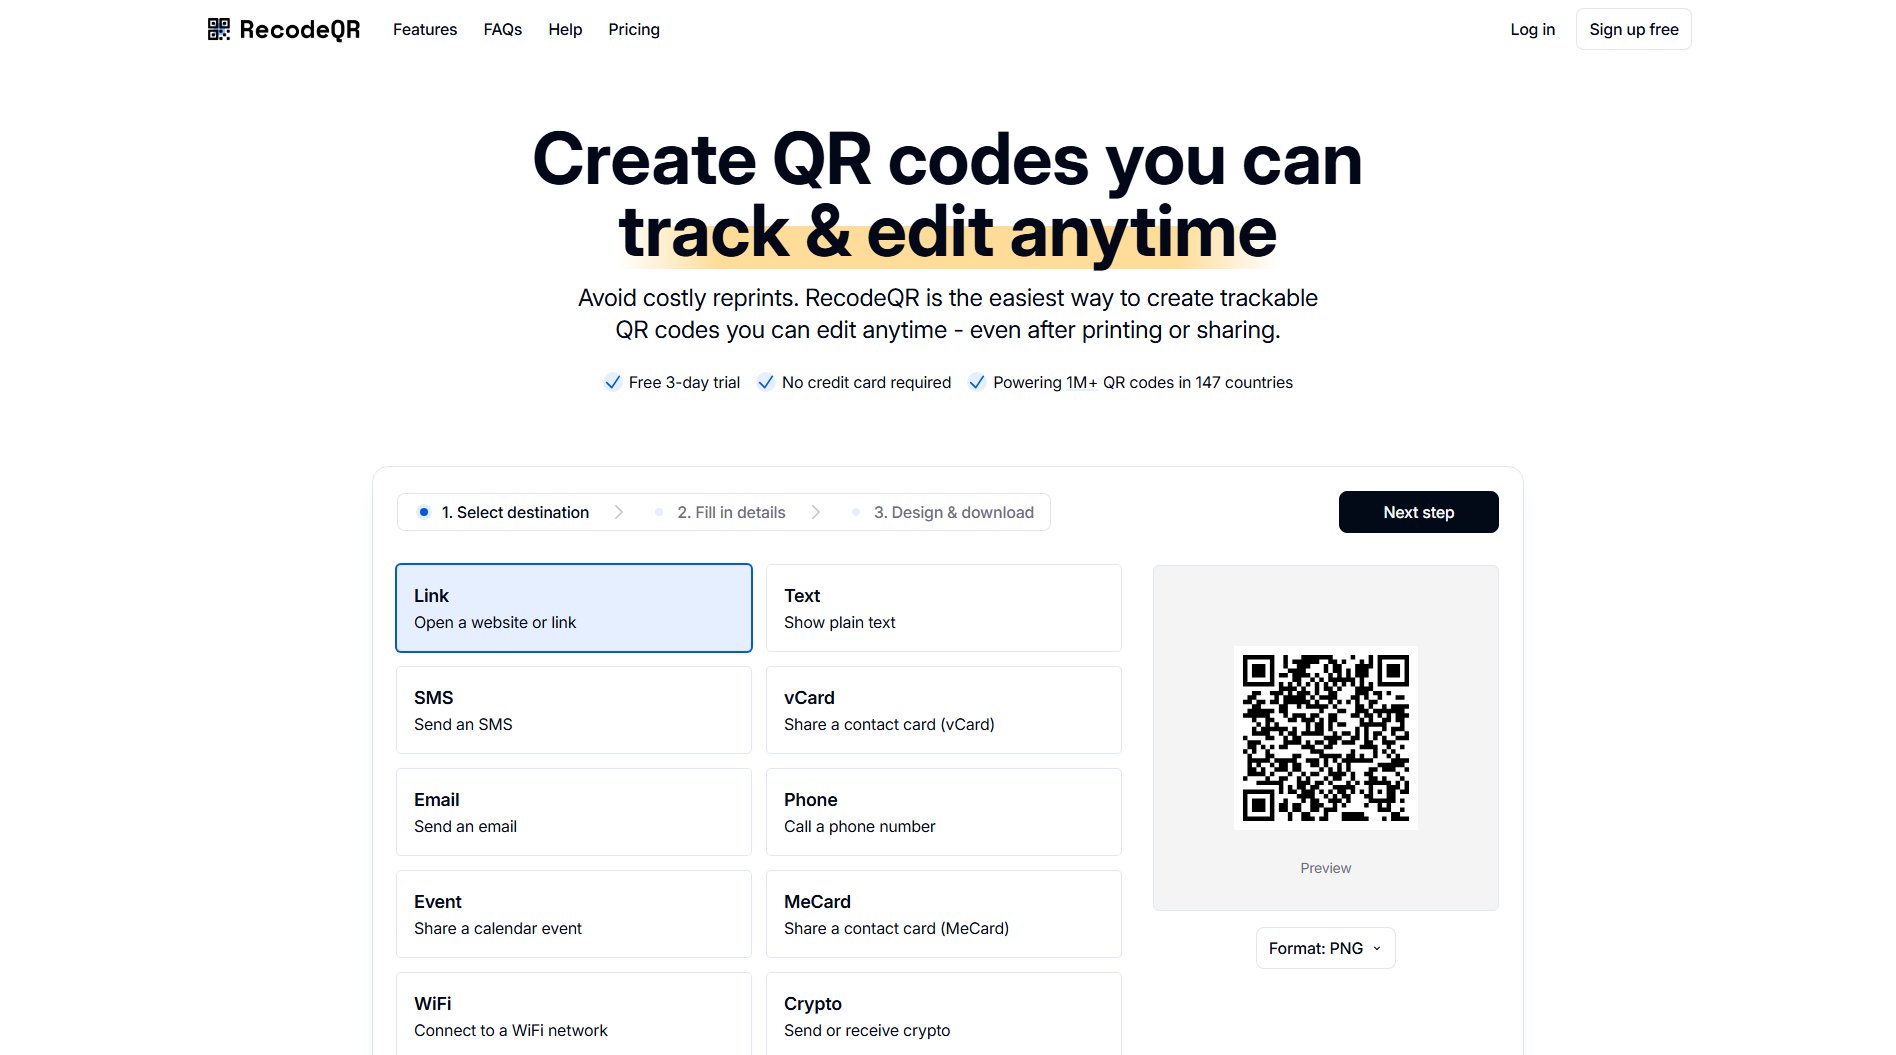Image resolution: width=1896 pixels, height=1055 pixels.
Task: Select the Link destination option
Action: [x=574, y=608]
